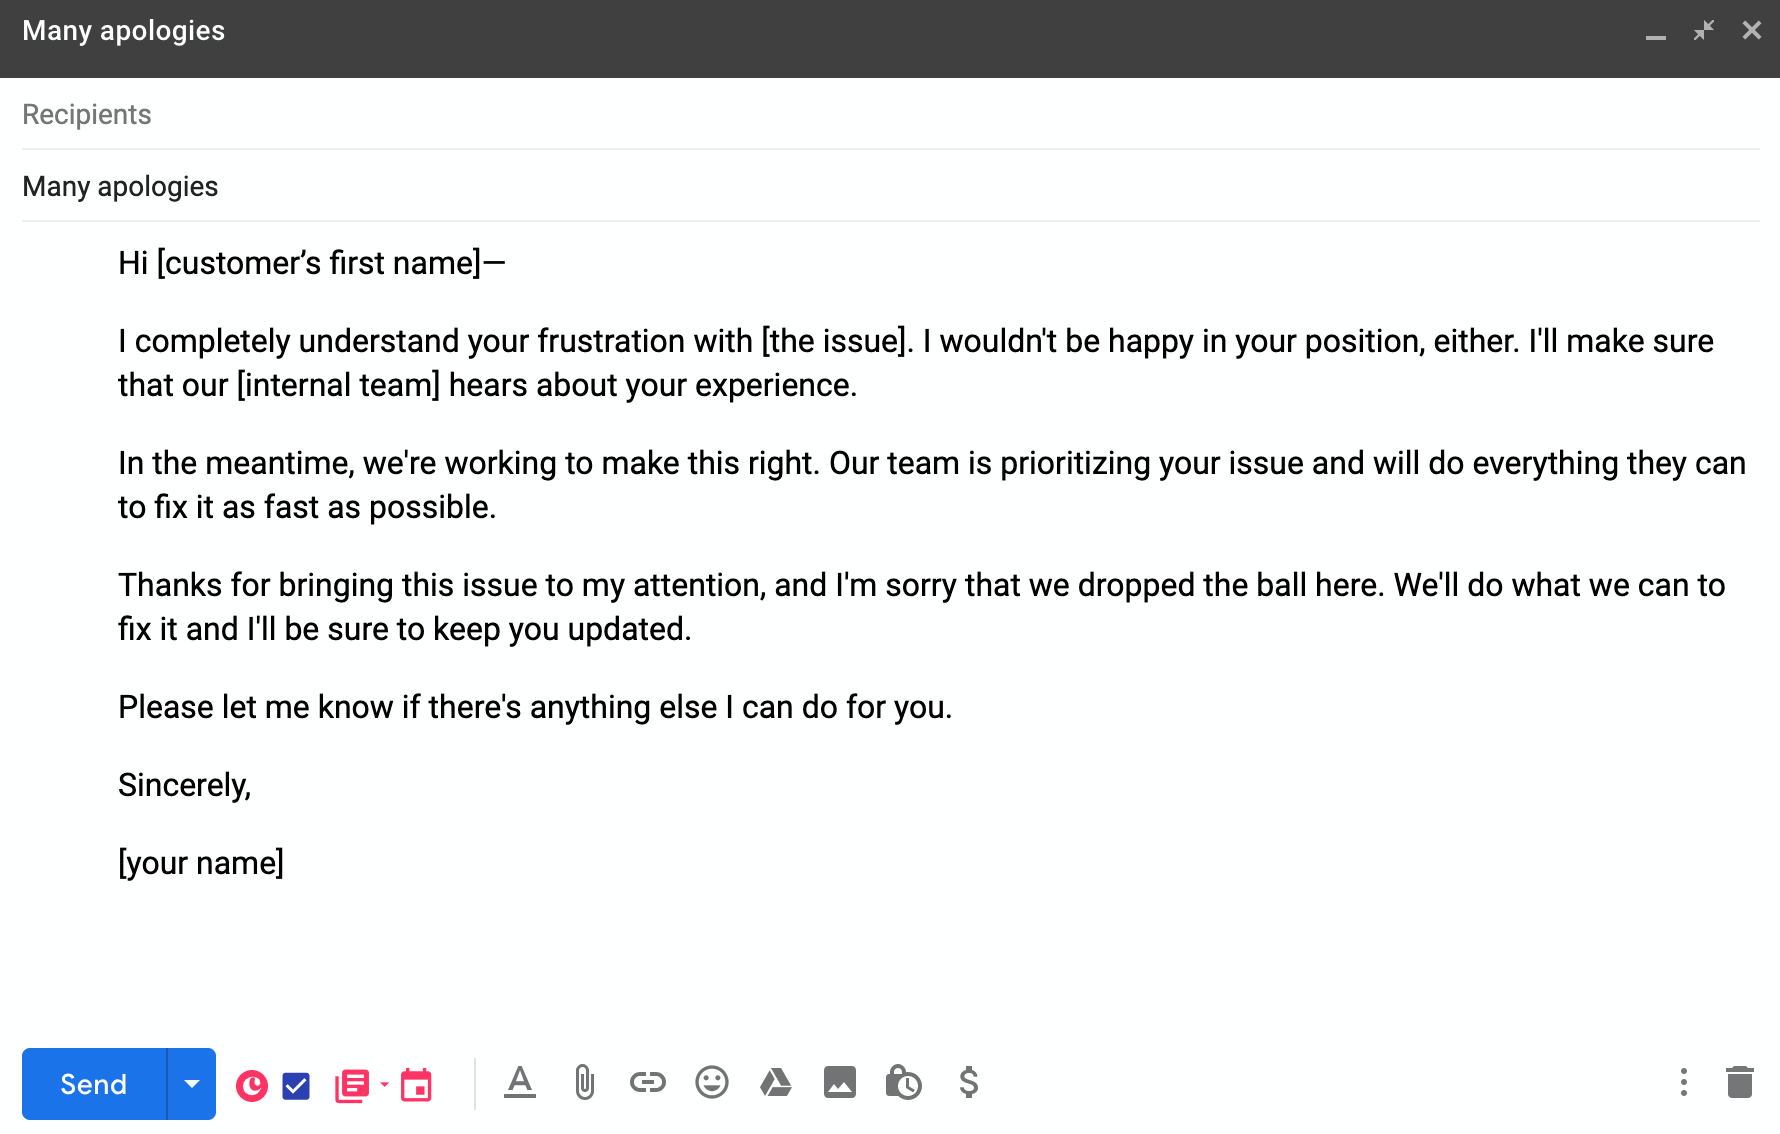This screenshot has height=1134, width=1780.
Task: Discard draft with the trash icon
Action: coord(1740,1082)
